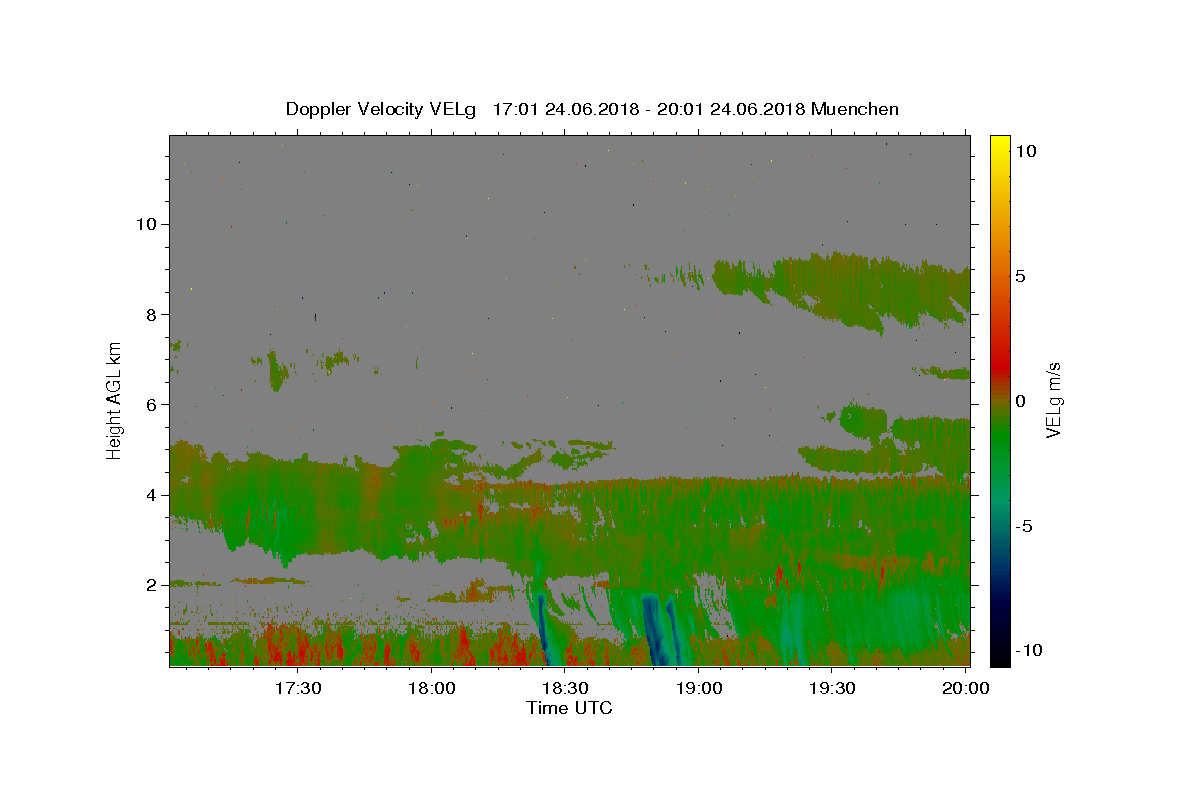
Task: Click the colorbar value 10 label
Action: point(1025,150)
